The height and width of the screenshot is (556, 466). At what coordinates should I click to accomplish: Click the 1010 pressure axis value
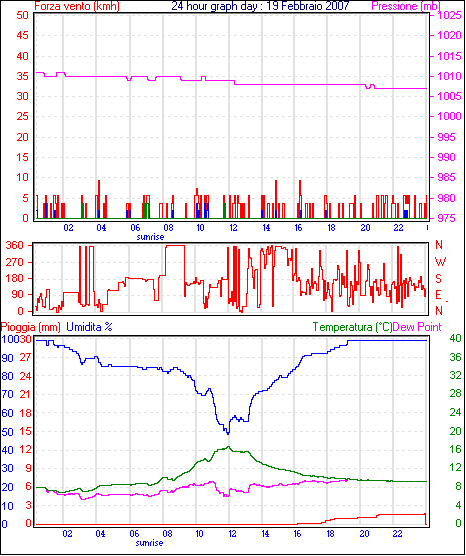click(449, 76)
